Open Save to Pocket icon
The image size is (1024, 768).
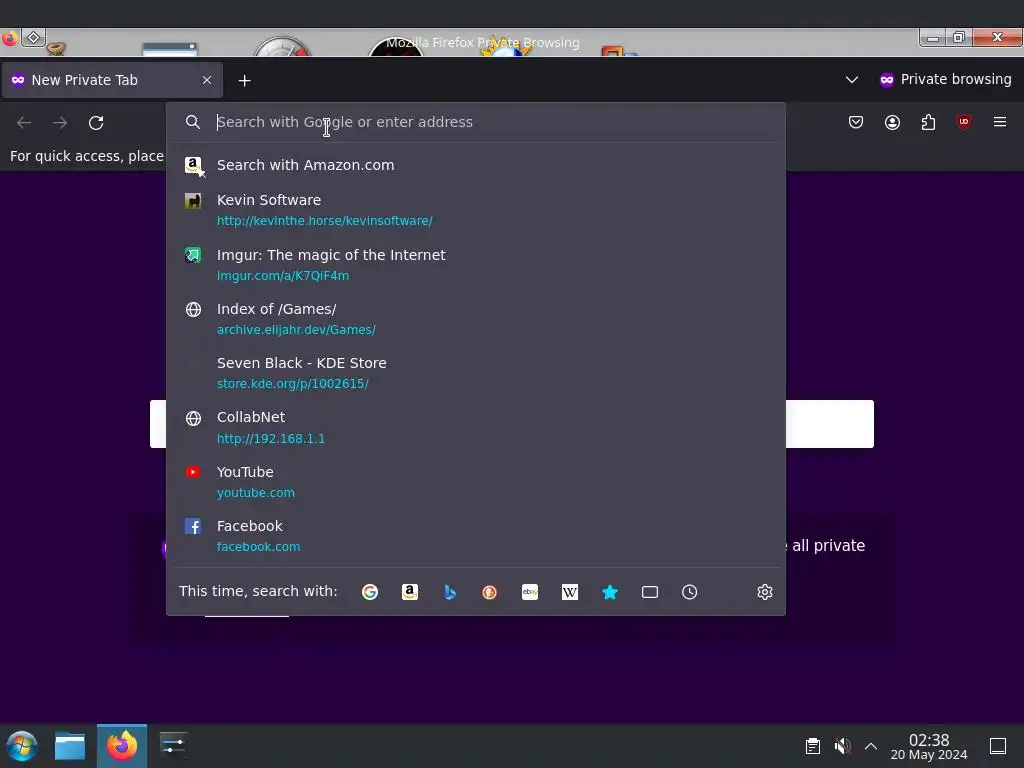coord(856,122)
